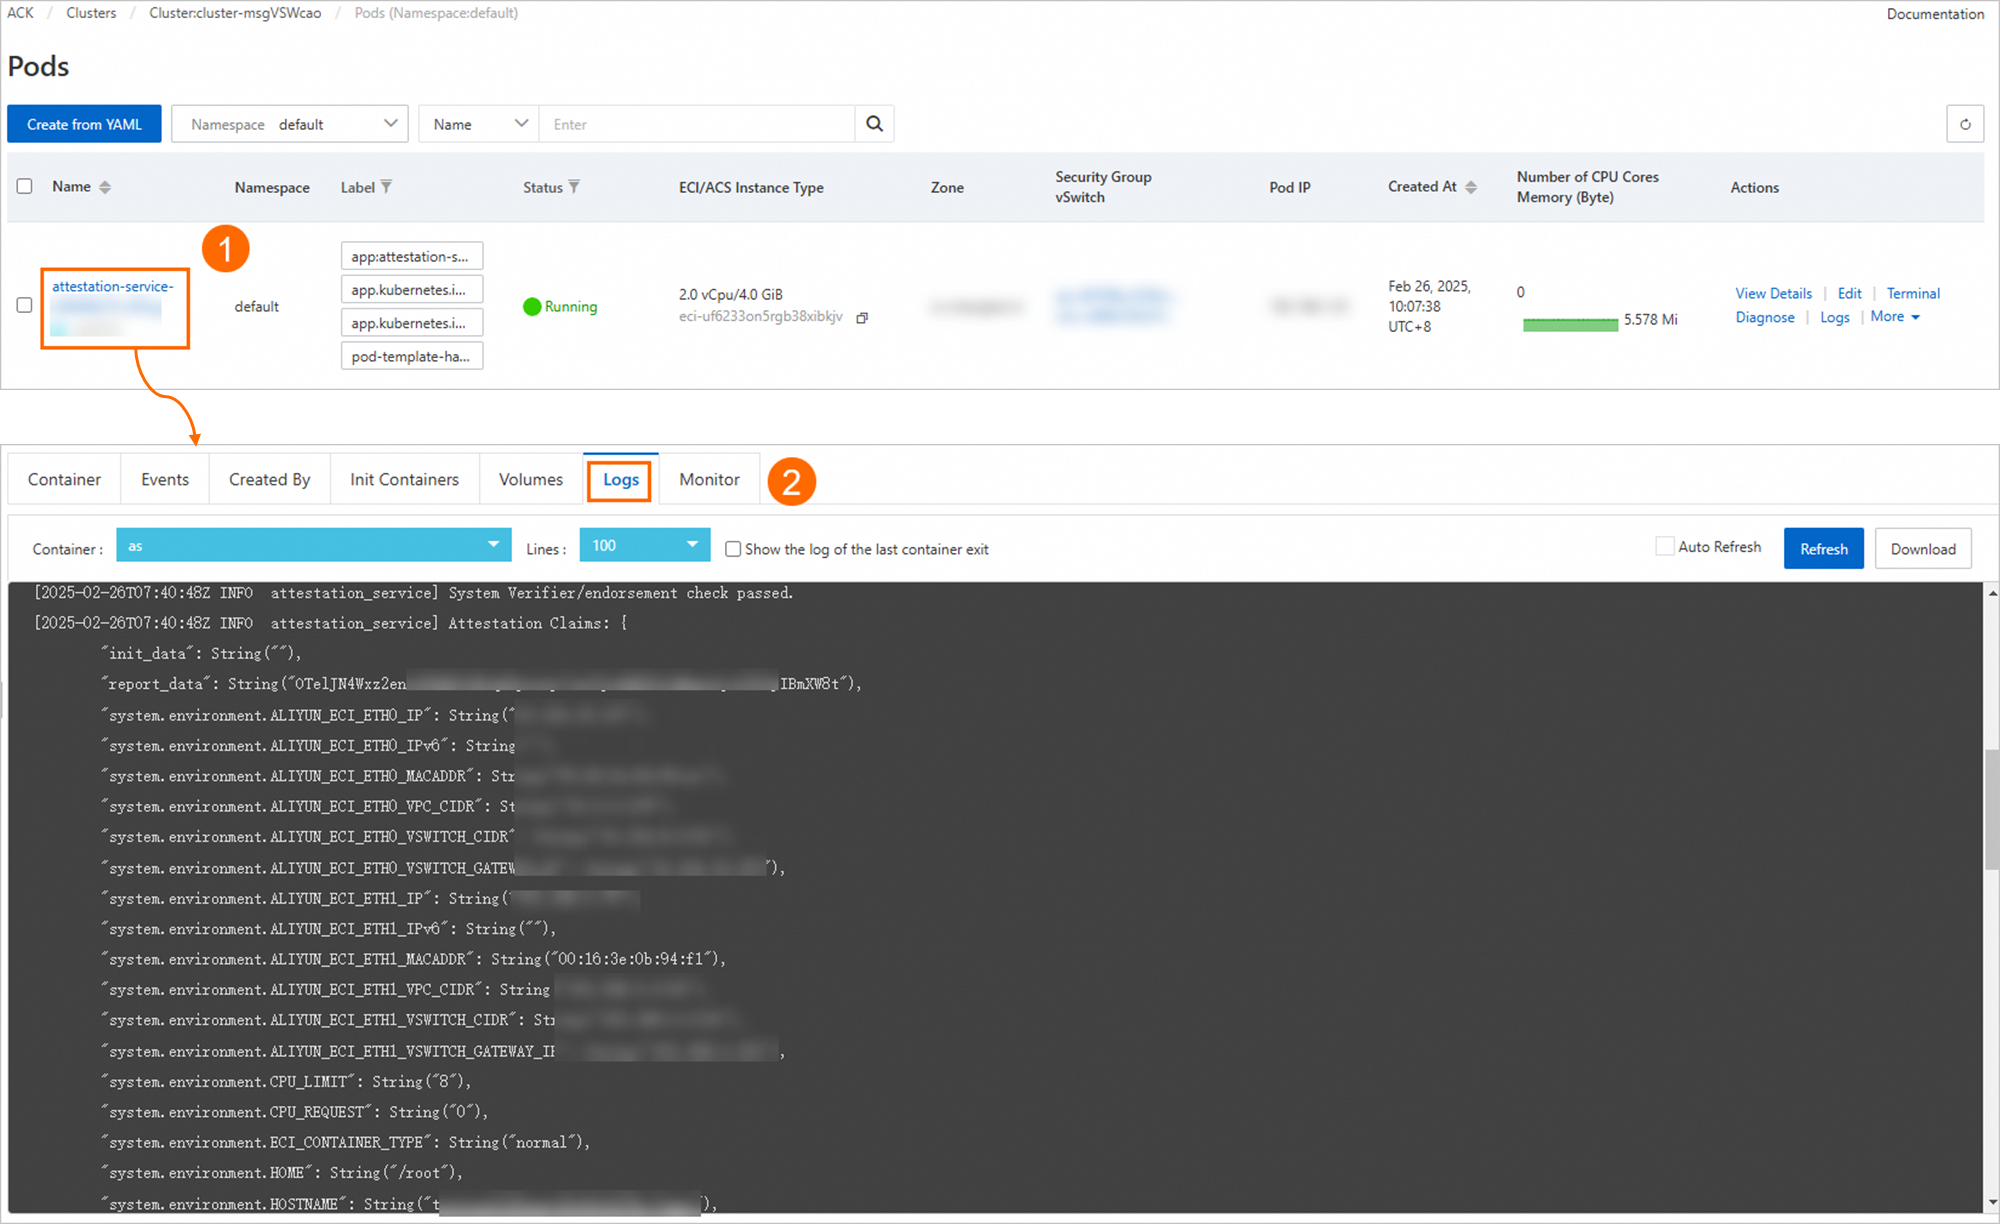Image resolution: width=2000 pixels, height=1224 pixels.
Task: Expand the More actions menu
Action: (1895, 317)
